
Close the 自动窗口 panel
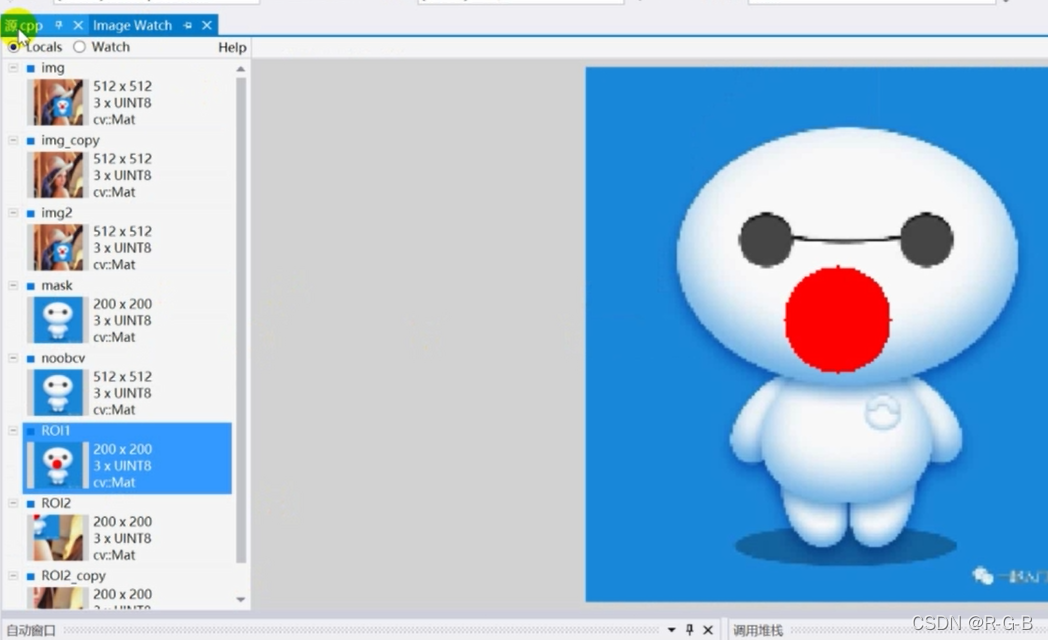pos(708,629)
